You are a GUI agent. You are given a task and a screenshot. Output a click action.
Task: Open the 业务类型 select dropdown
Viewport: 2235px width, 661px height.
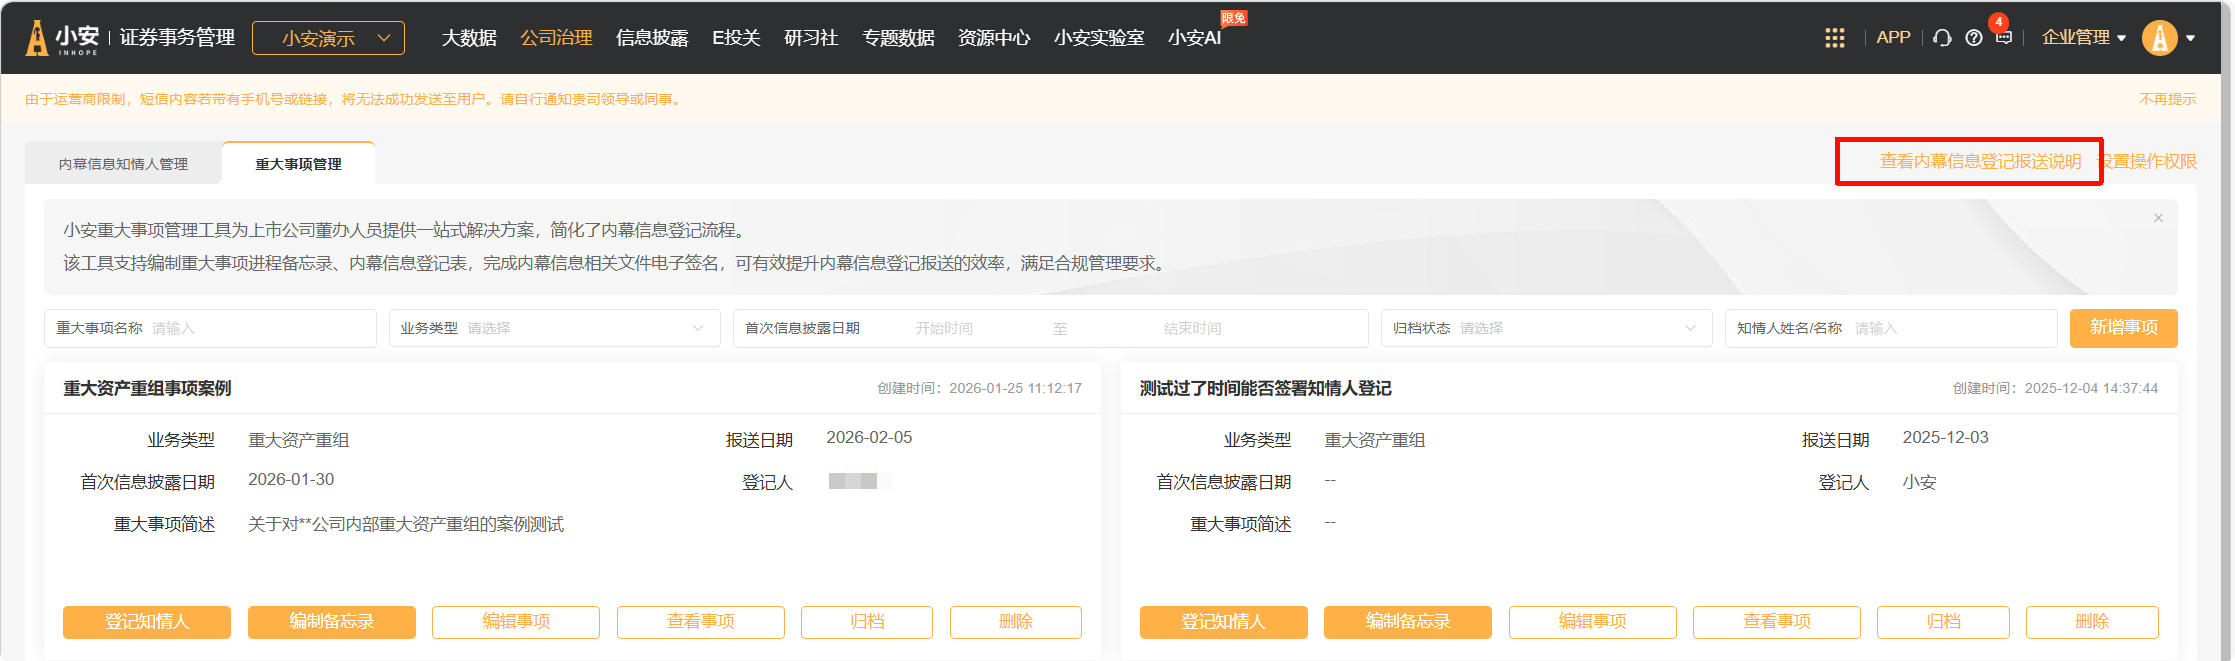(x=554, y=328)
